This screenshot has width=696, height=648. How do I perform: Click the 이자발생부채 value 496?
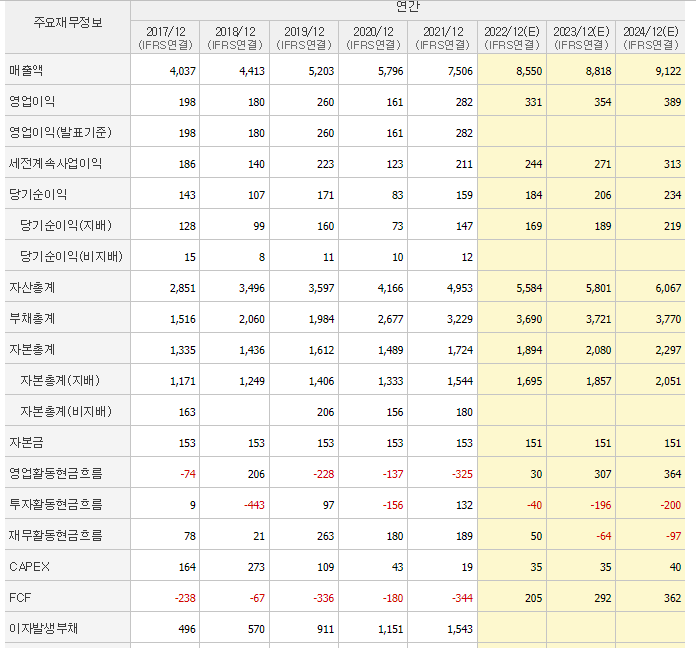click(x=187, y=629)
